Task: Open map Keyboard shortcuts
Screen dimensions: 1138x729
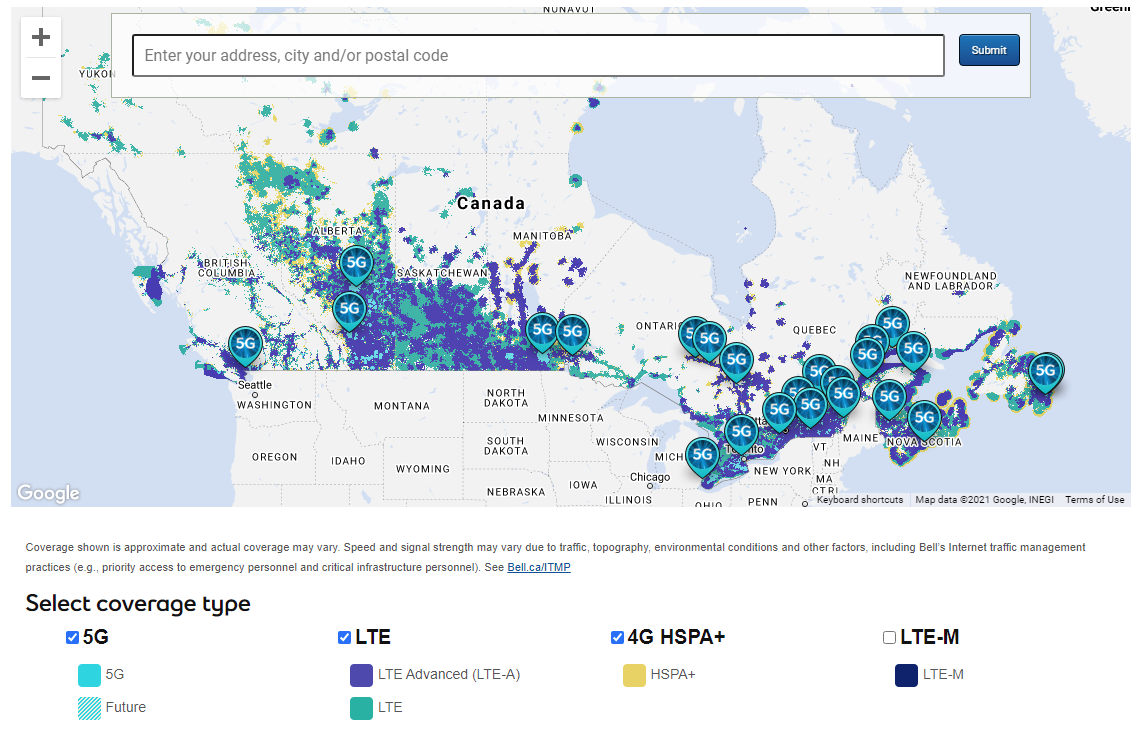Action: point(859,500)
